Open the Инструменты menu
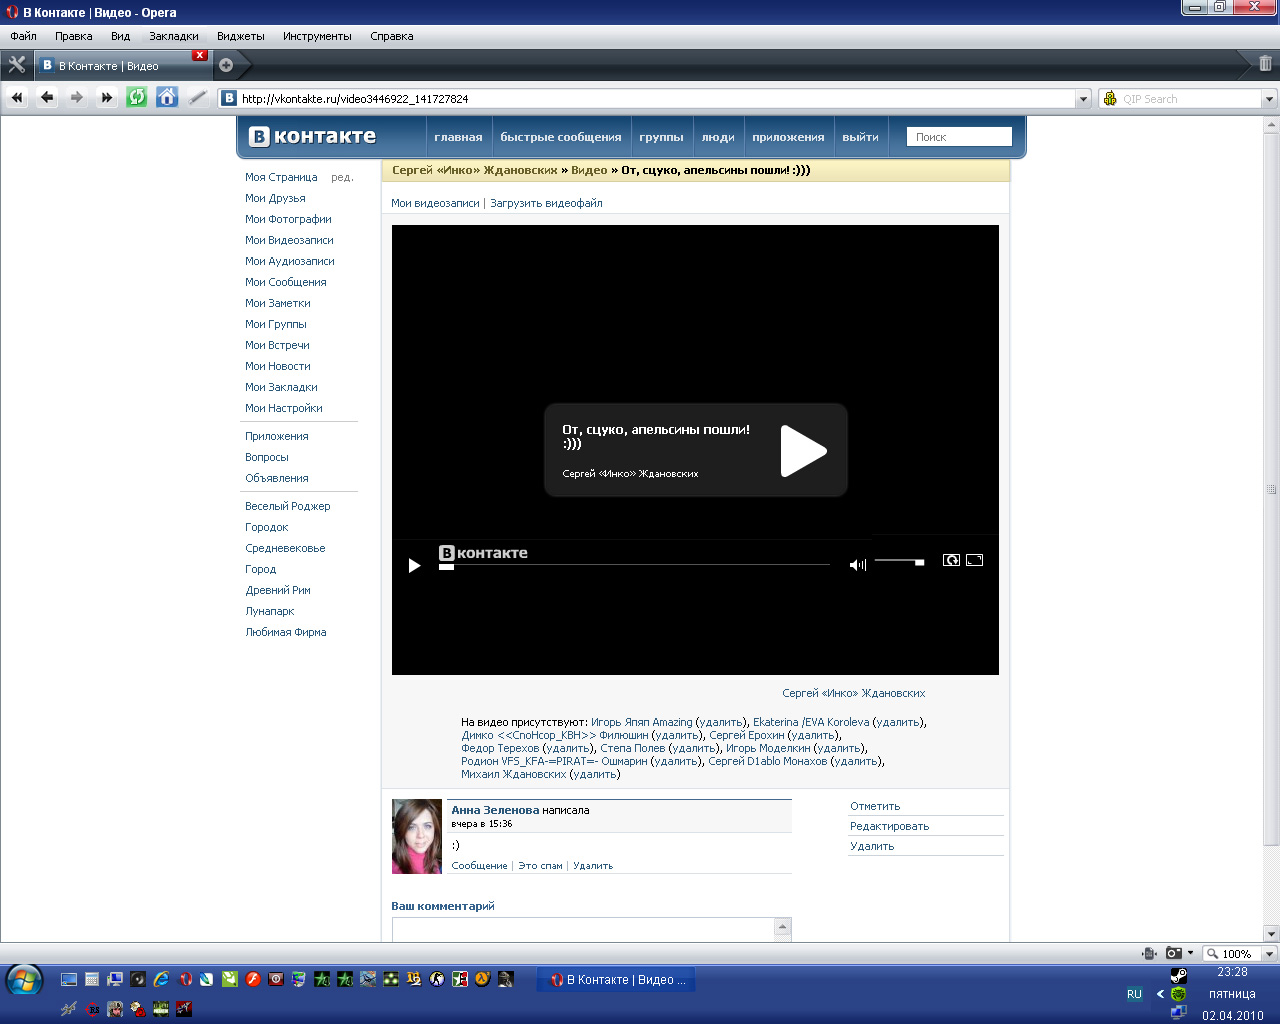 [317, 36]
